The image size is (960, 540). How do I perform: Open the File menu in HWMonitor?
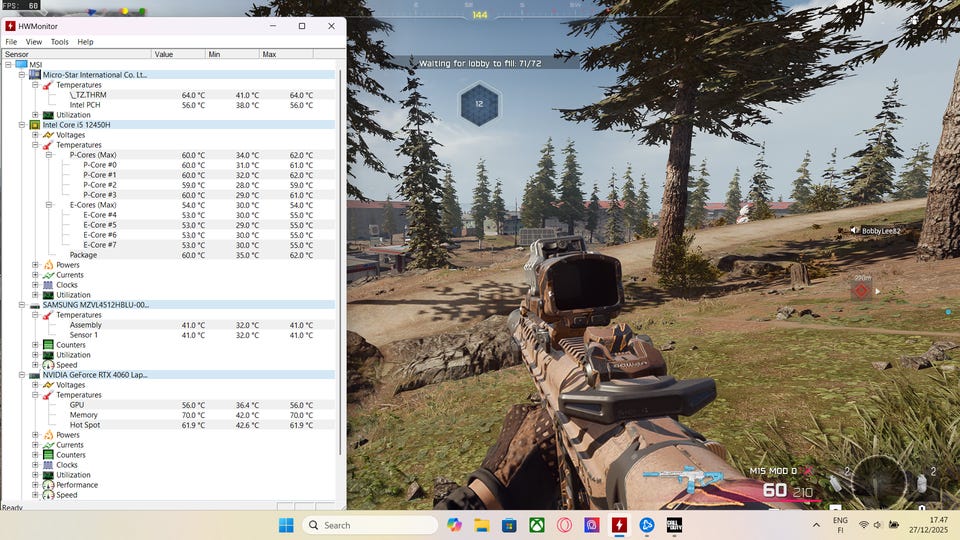(x=11, y=42)
